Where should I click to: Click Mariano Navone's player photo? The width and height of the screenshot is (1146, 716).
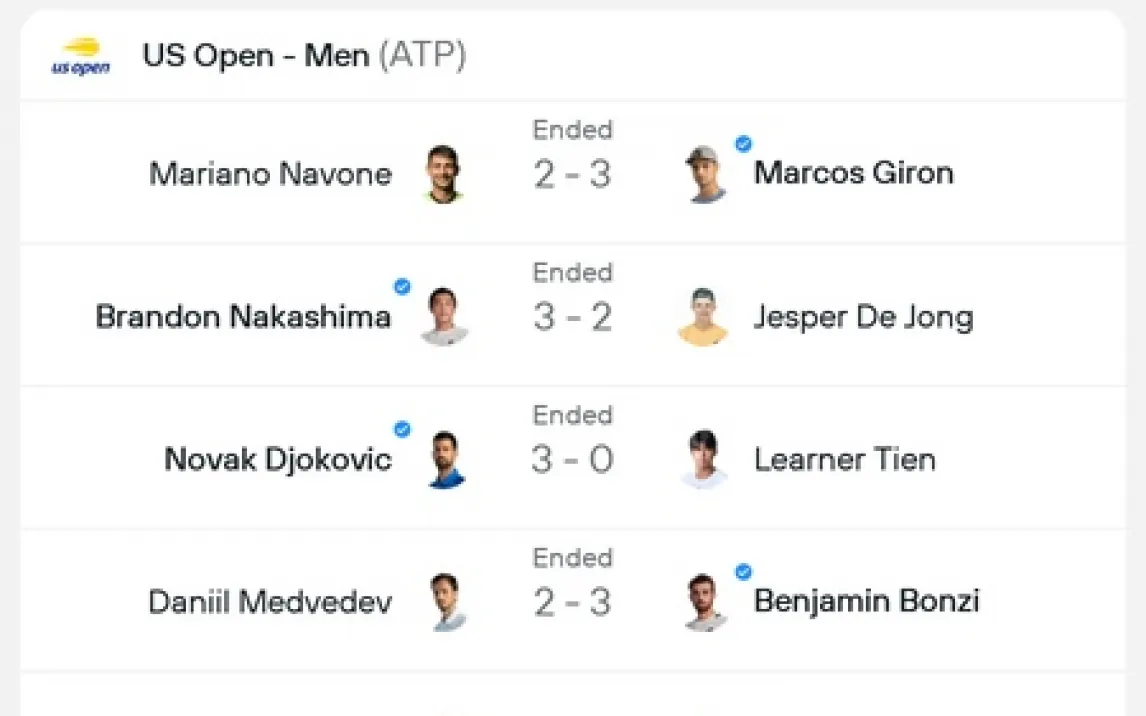[443, 174]
